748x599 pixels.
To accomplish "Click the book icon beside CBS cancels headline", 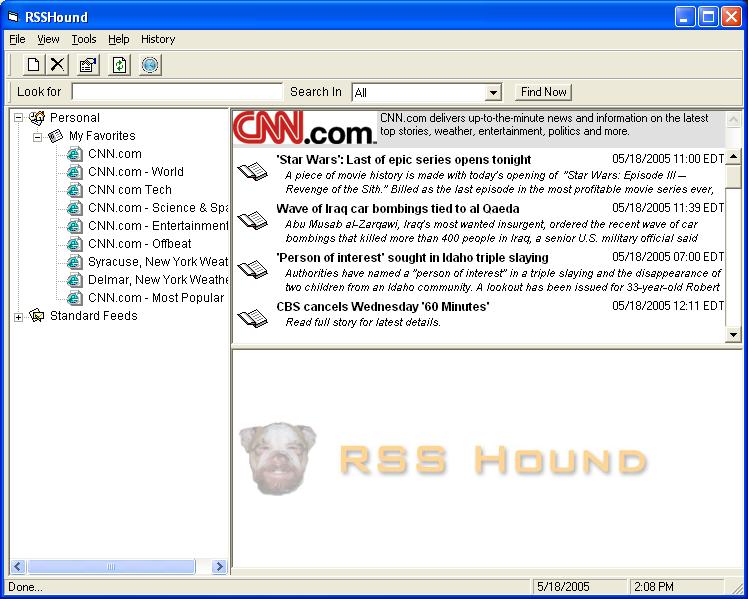I will [253, 318].
